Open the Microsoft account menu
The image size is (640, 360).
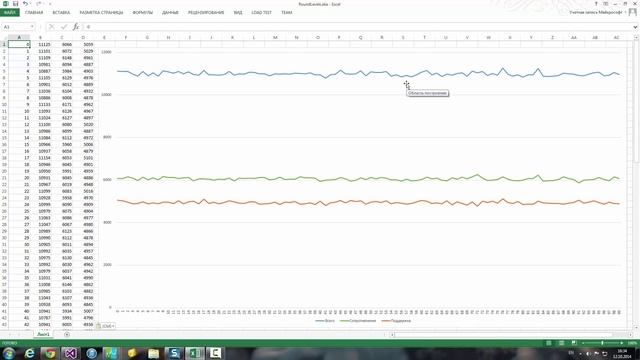(597, 13)
